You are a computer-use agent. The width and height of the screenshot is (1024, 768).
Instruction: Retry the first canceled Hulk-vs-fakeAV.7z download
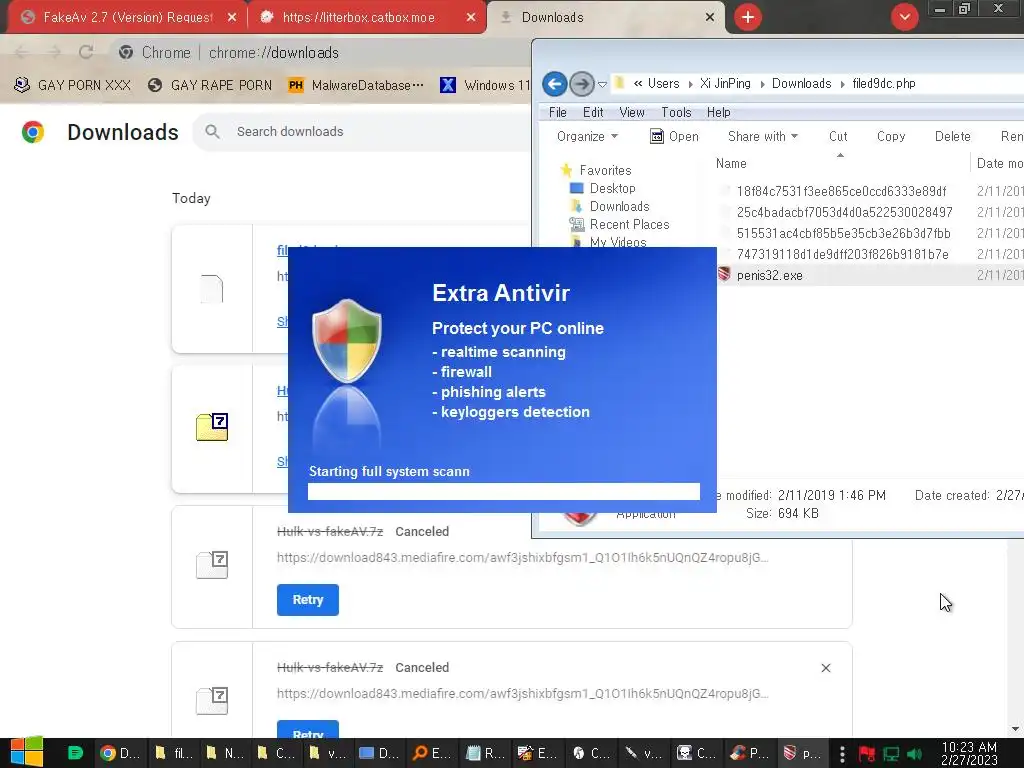point(308,600)
